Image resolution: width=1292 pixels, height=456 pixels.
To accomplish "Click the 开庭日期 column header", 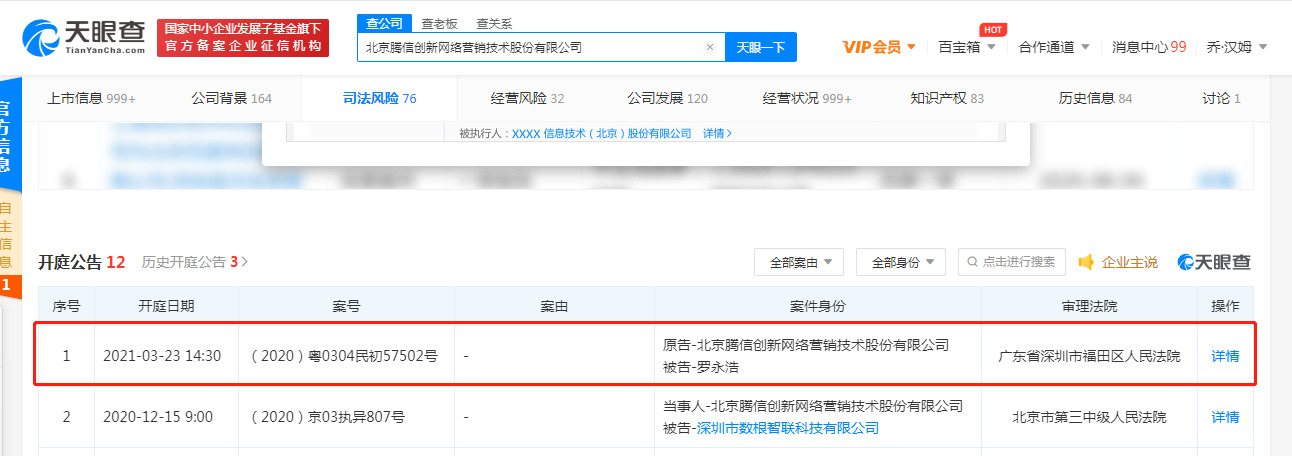I will 167,306.
